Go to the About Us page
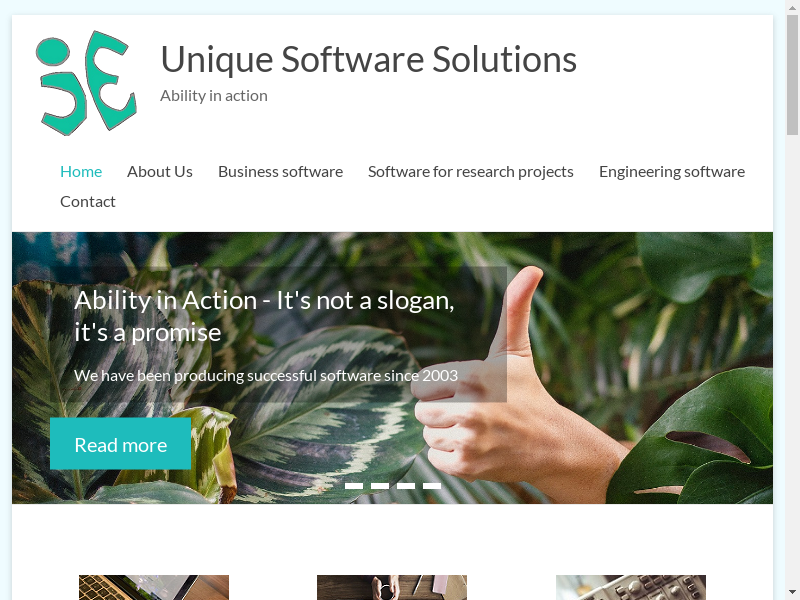The width and height of the screenshot is (800, 600). 160,171
